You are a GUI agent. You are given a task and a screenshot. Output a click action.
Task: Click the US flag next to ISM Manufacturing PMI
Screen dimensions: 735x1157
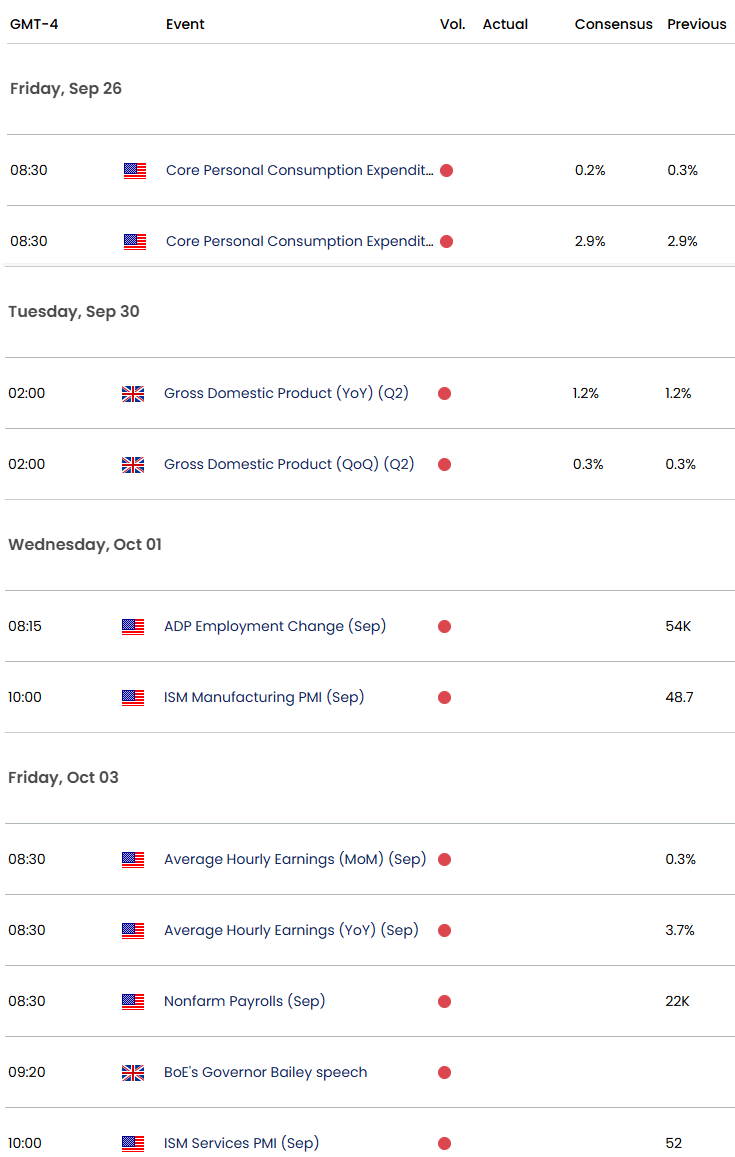pos(133,697)
